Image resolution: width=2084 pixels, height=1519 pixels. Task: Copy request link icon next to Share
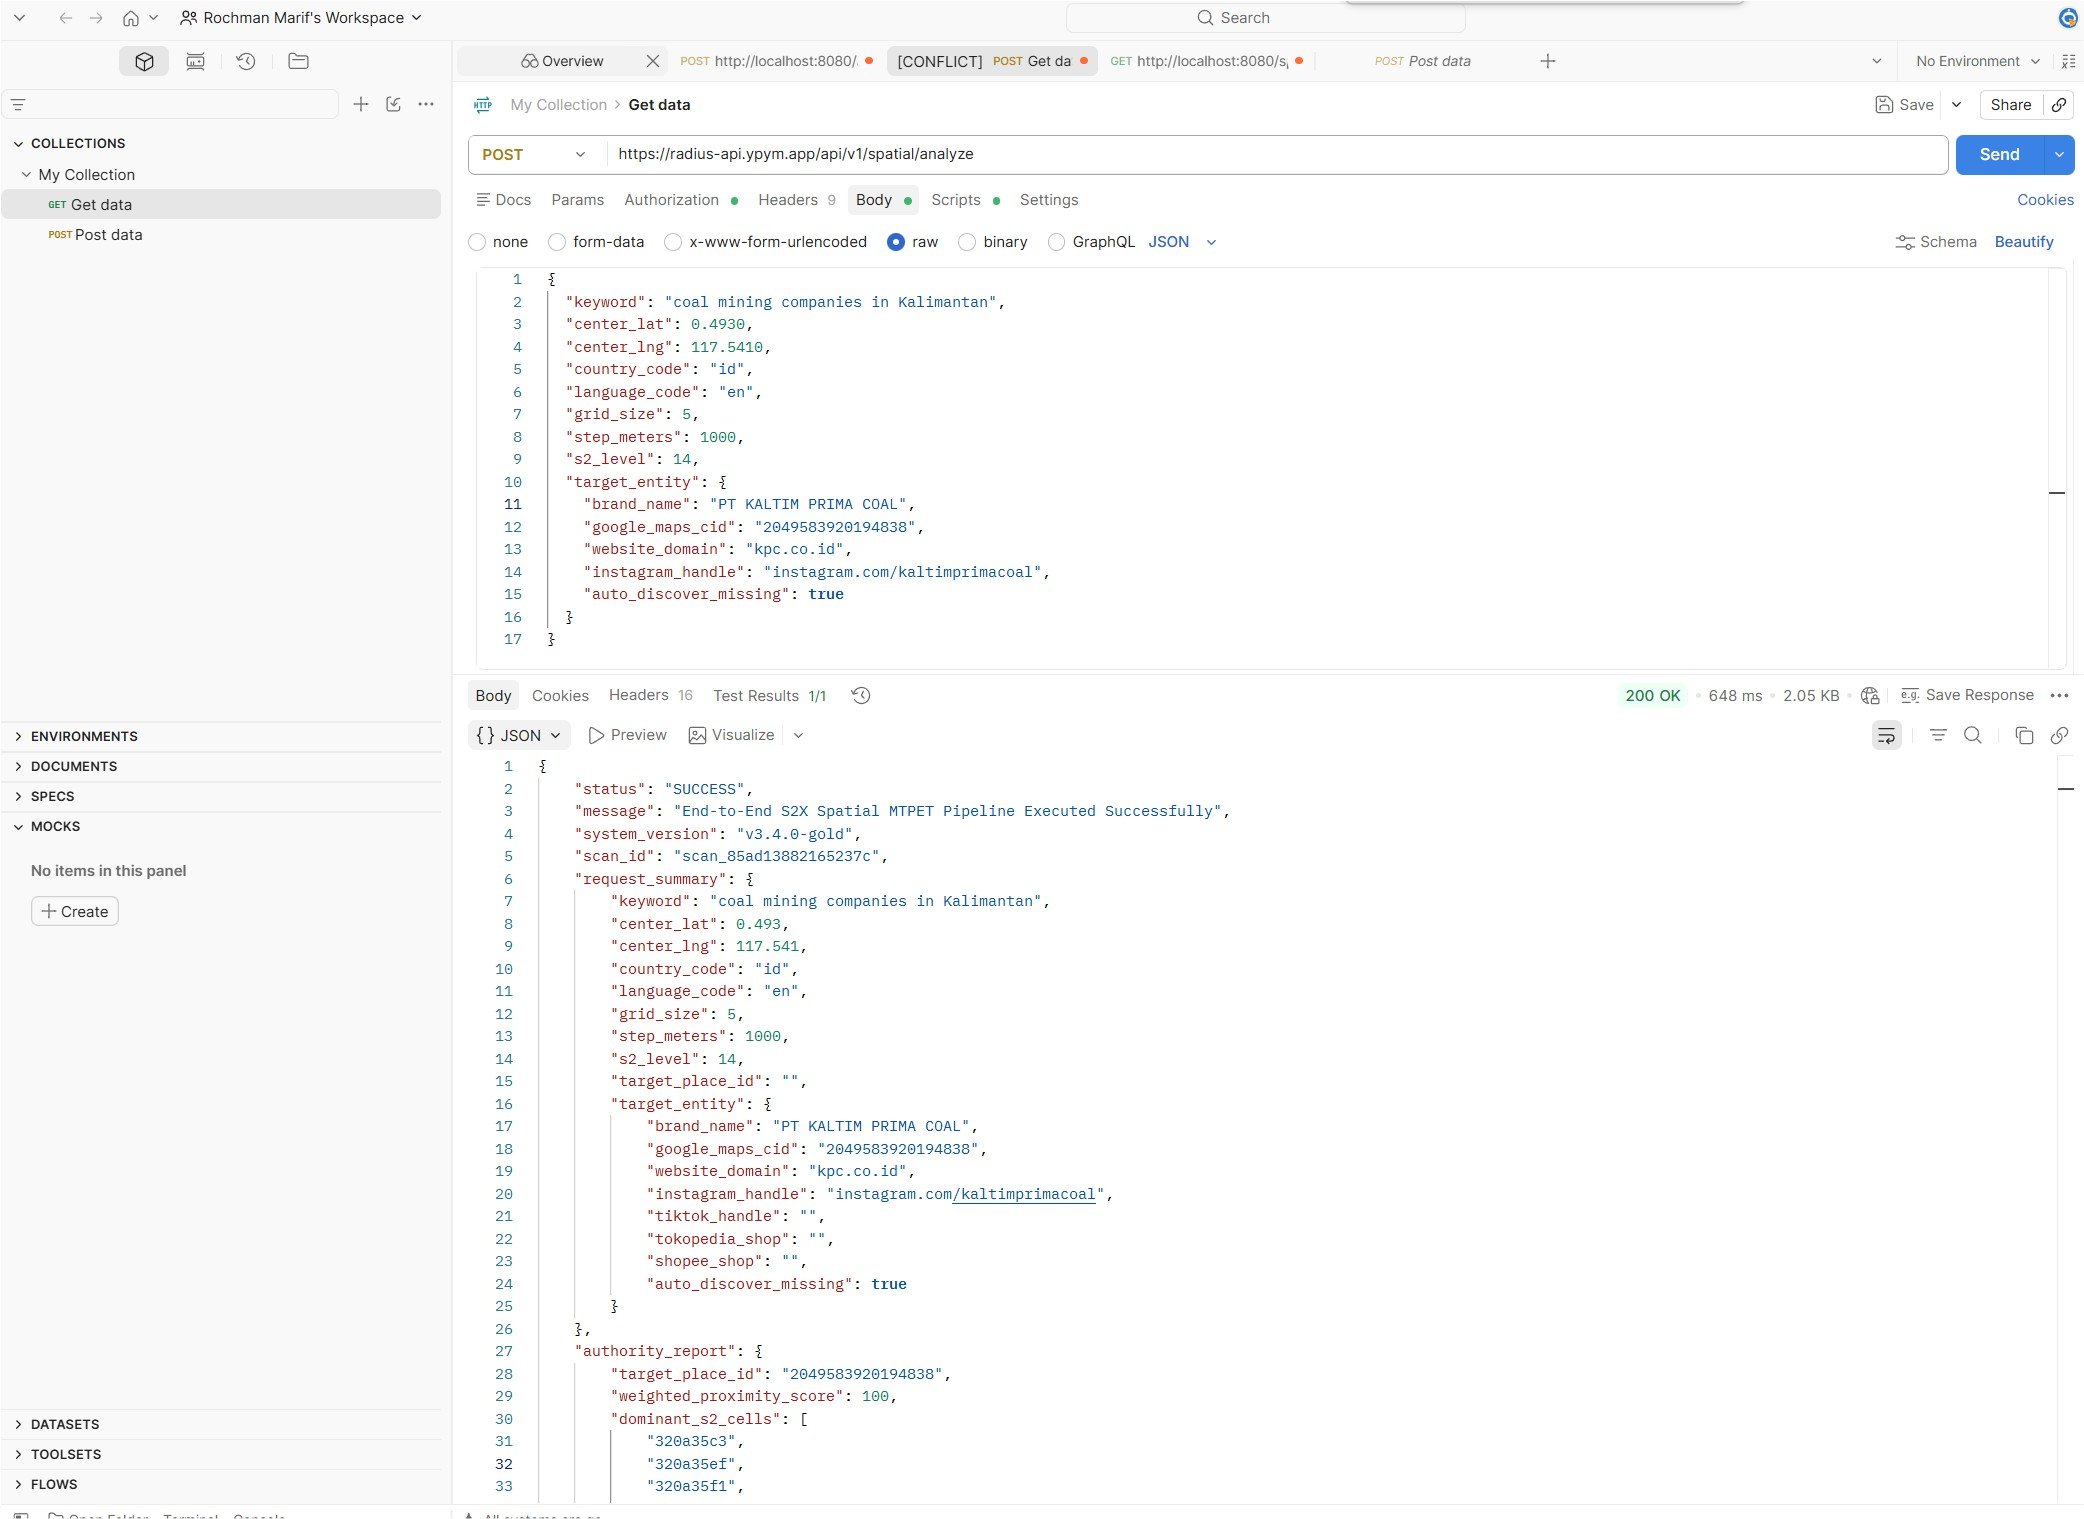coord(2059,105)
